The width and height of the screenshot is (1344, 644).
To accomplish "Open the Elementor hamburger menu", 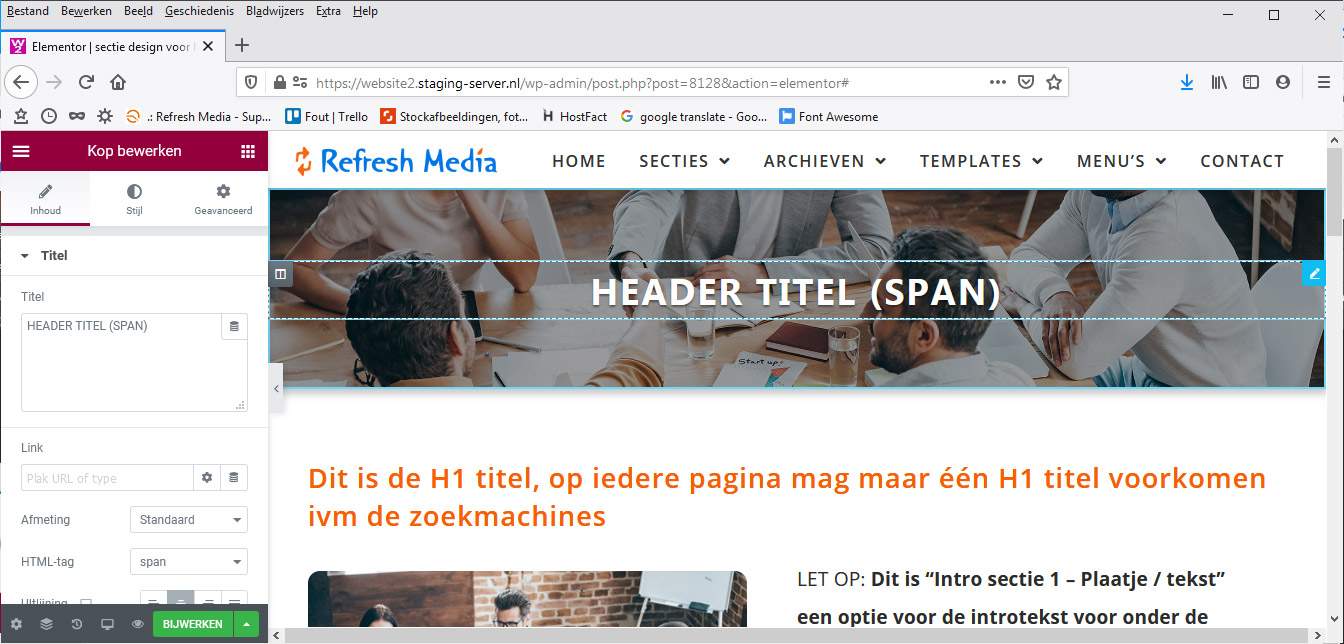I will 21,151.
